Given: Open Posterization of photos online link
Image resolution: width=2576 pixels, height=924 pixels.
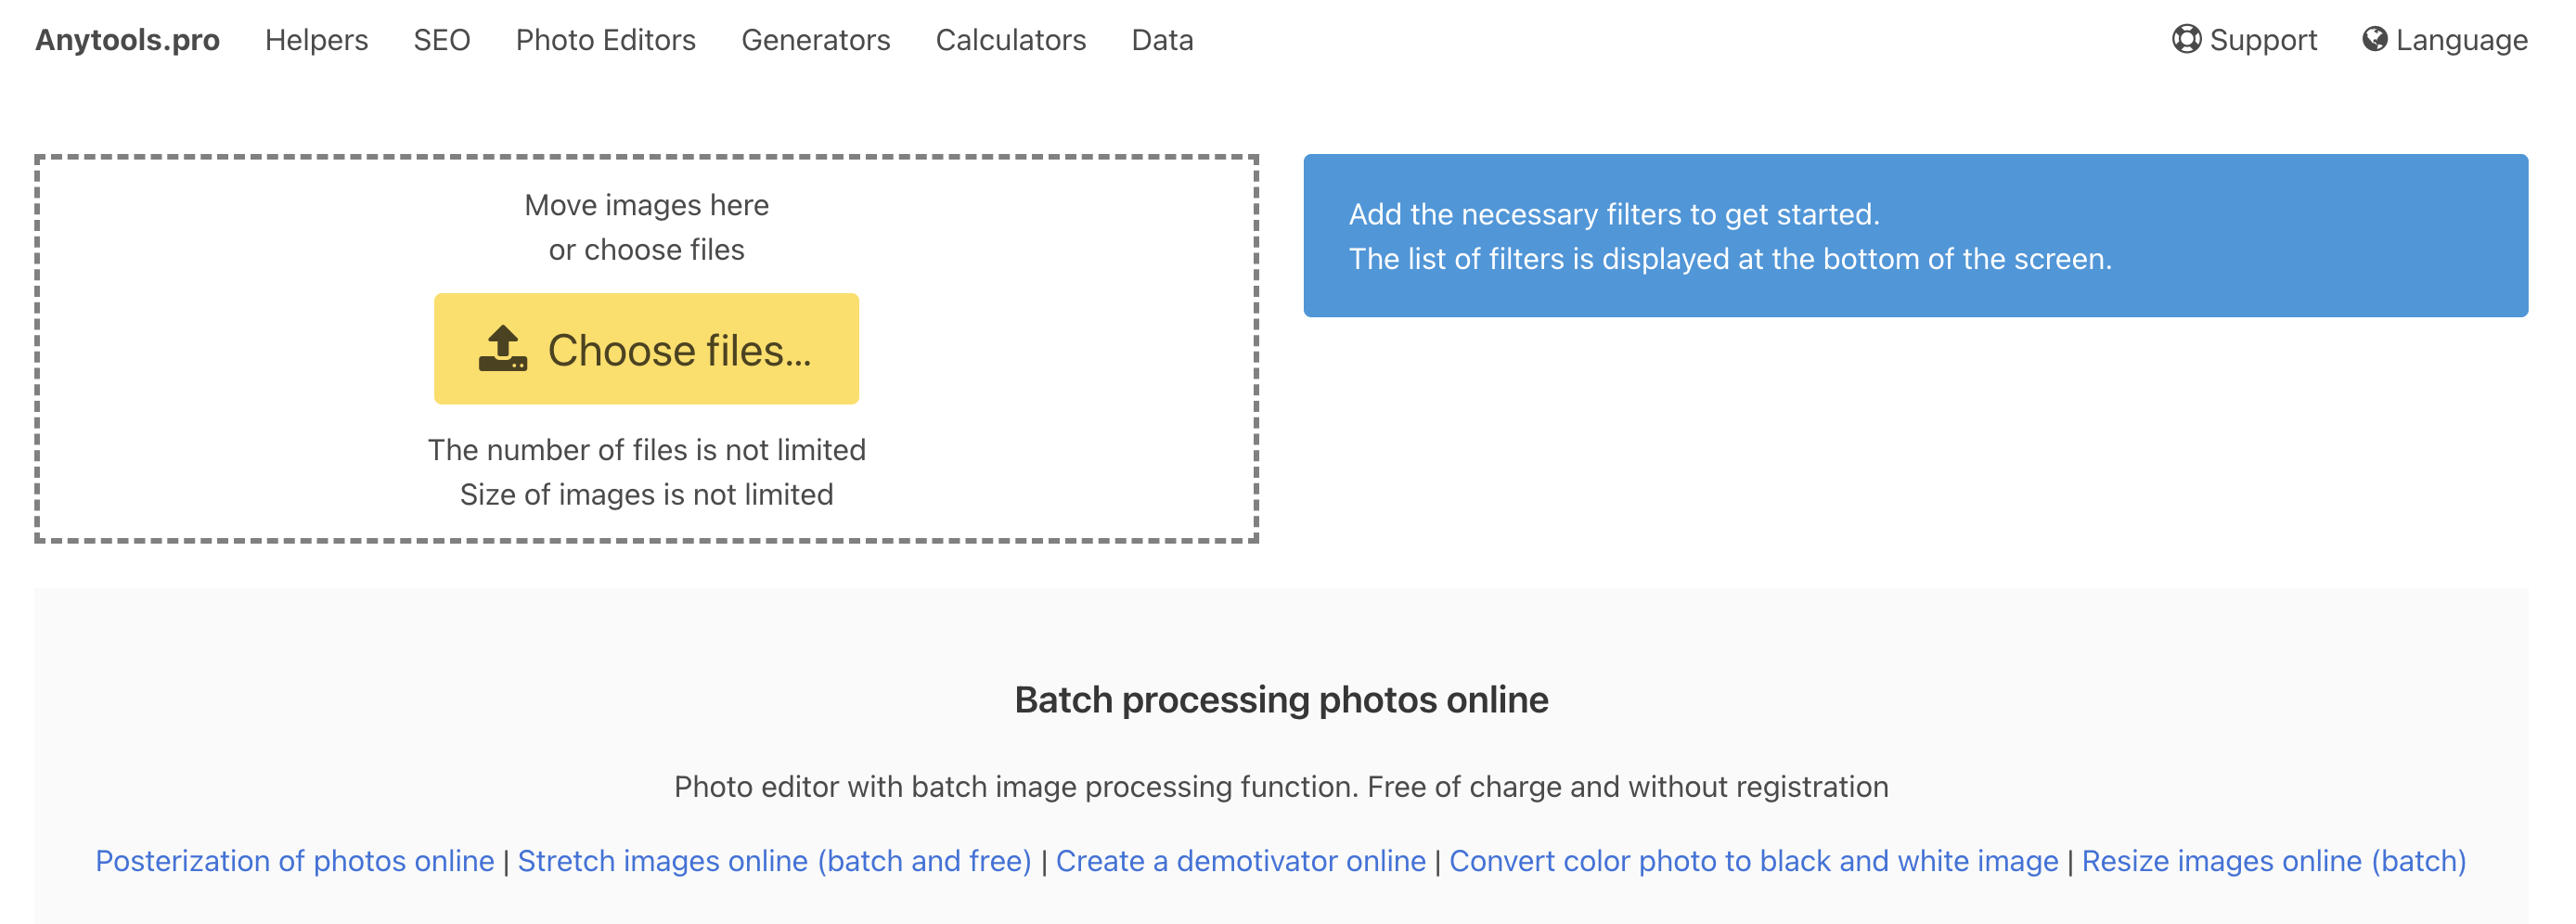Looking at the screenshot, I should point(294,861).
